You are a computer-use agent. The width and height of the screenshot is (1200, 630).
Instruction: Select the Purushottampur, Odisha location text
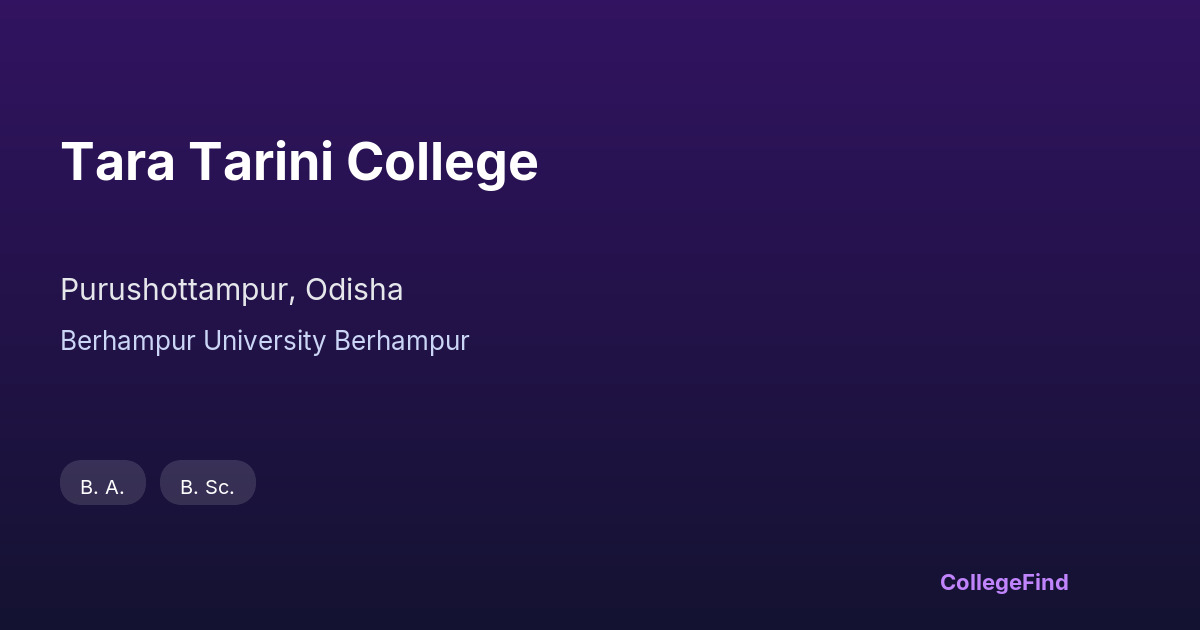pyautogui.click(x=231, y=290)
